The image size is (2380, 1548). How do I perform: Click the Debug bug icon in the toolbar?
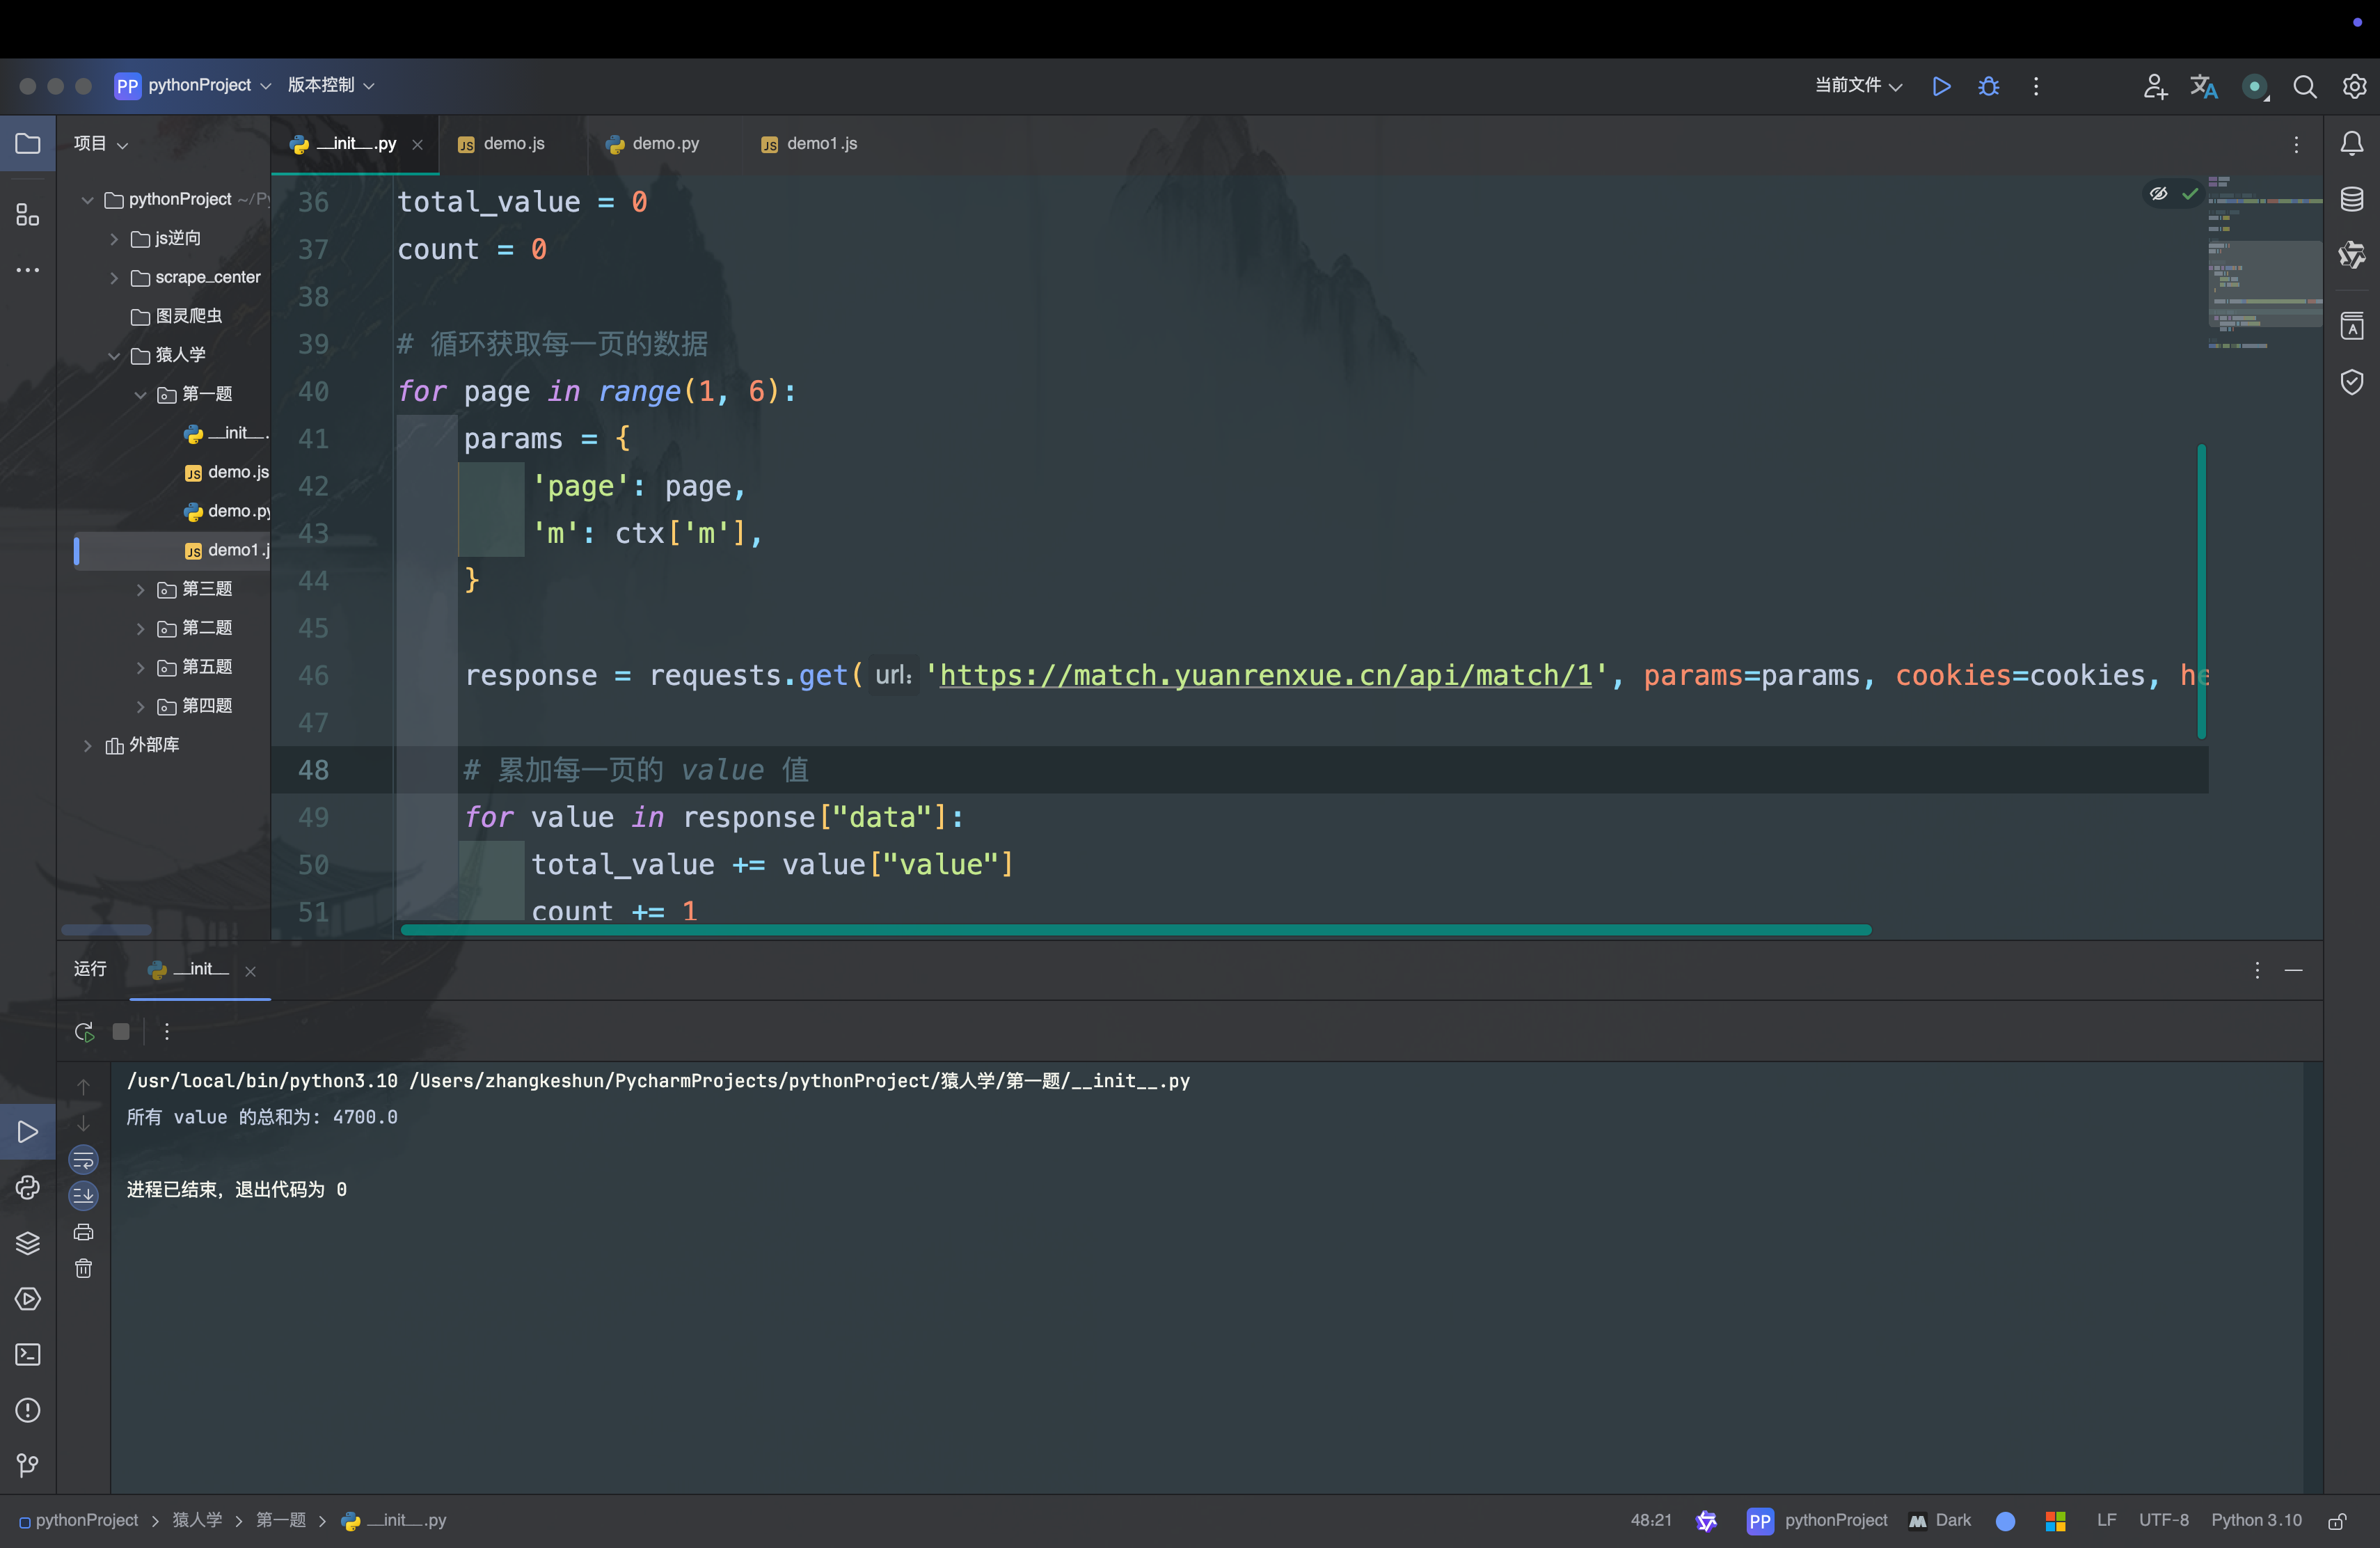(x=1988, y=86)
